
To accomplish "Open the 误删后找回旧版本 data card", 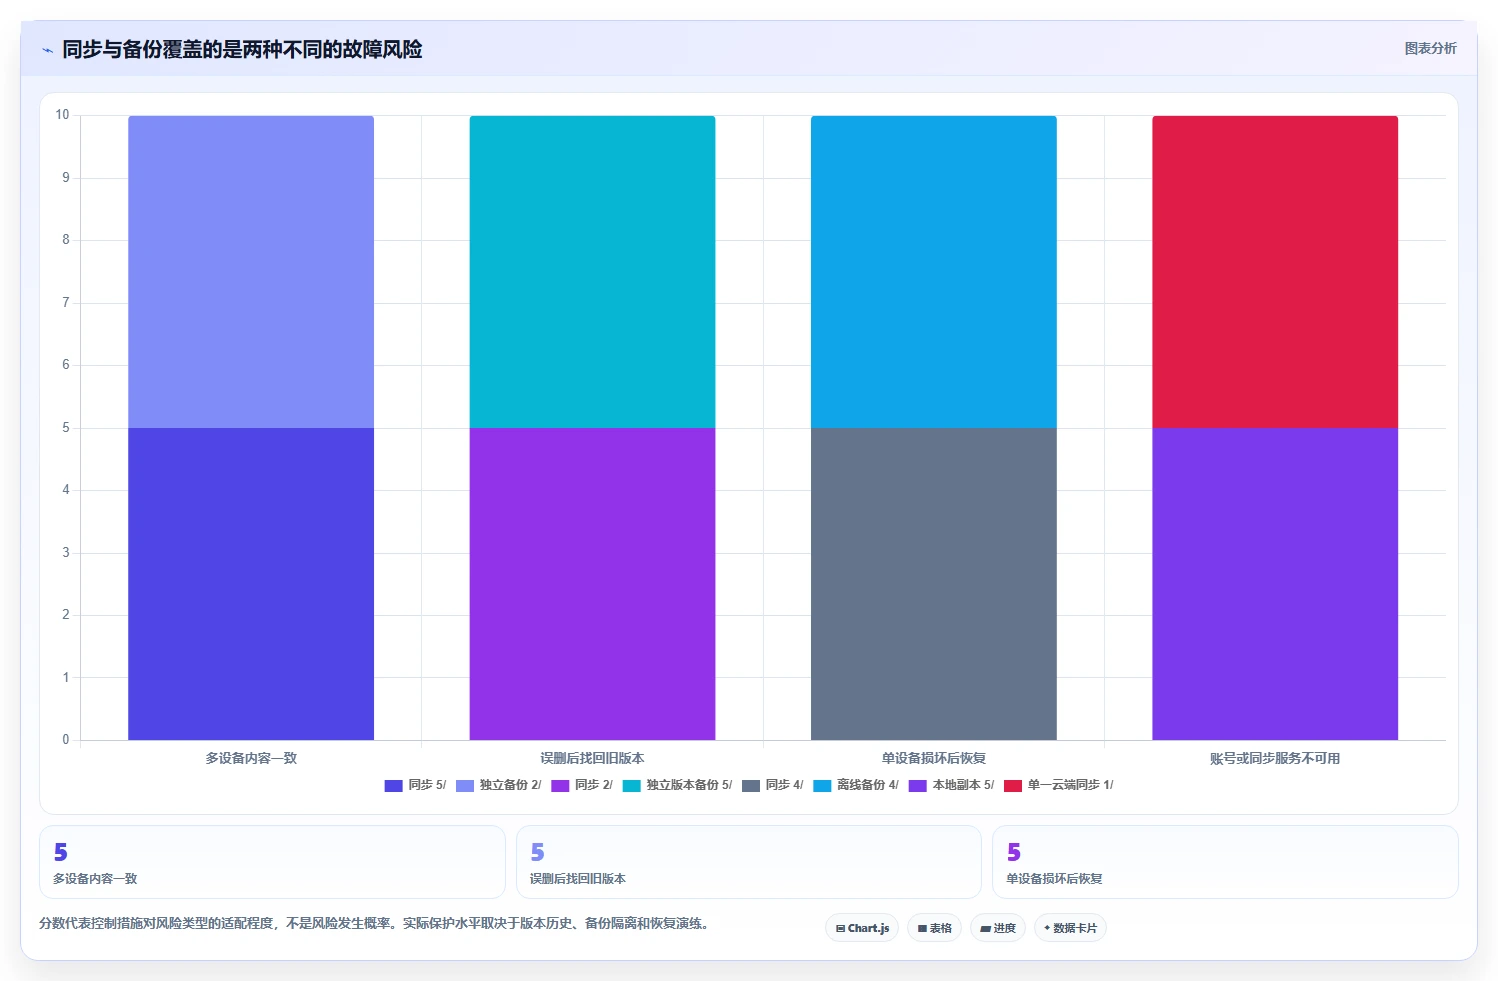I will click(749, 862).
